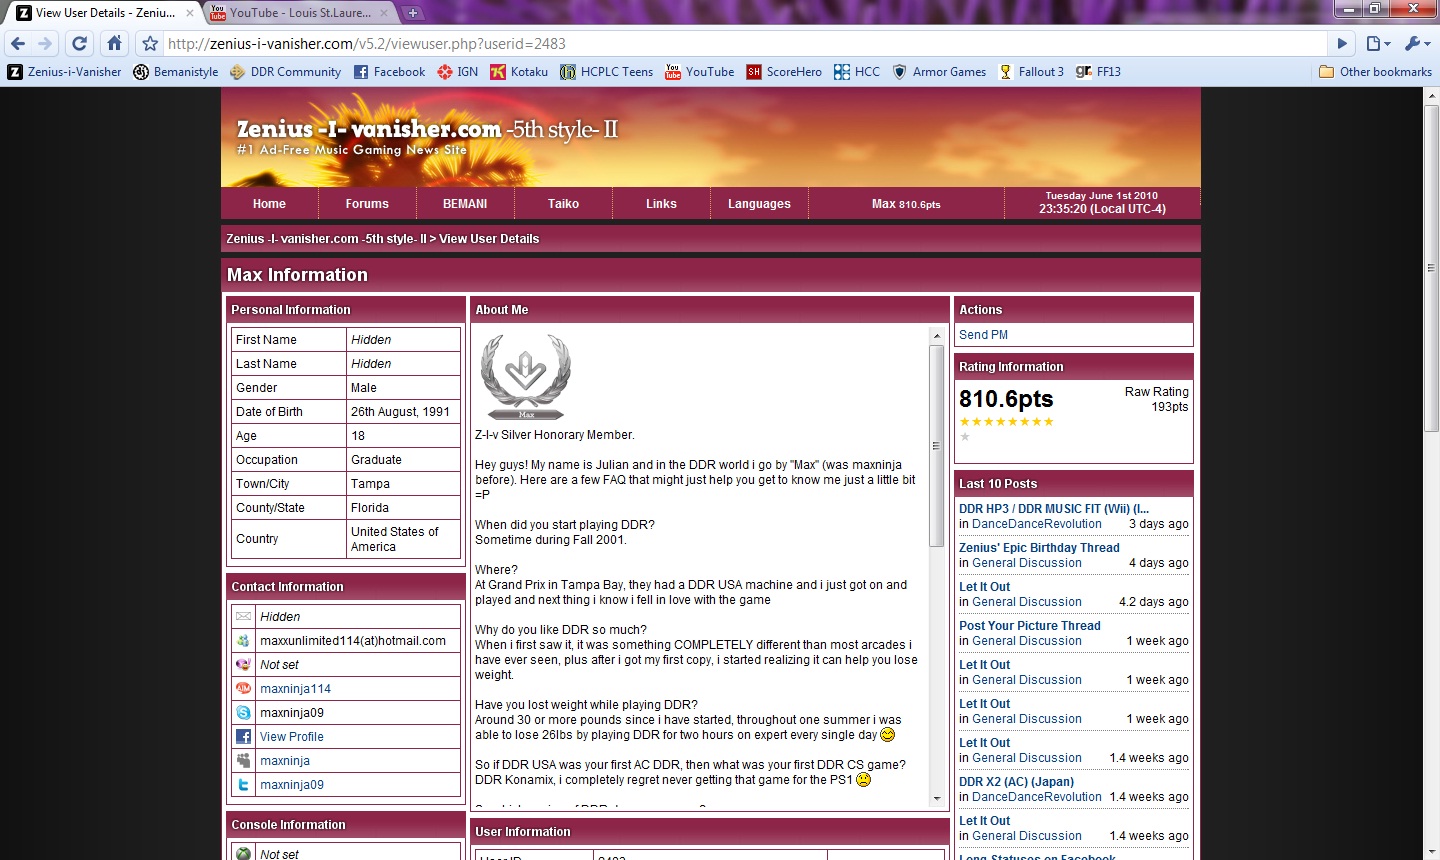Click the Windows Live icon beside the hotmail address
Screen dimensions: 1440x860
click(243, 641)
